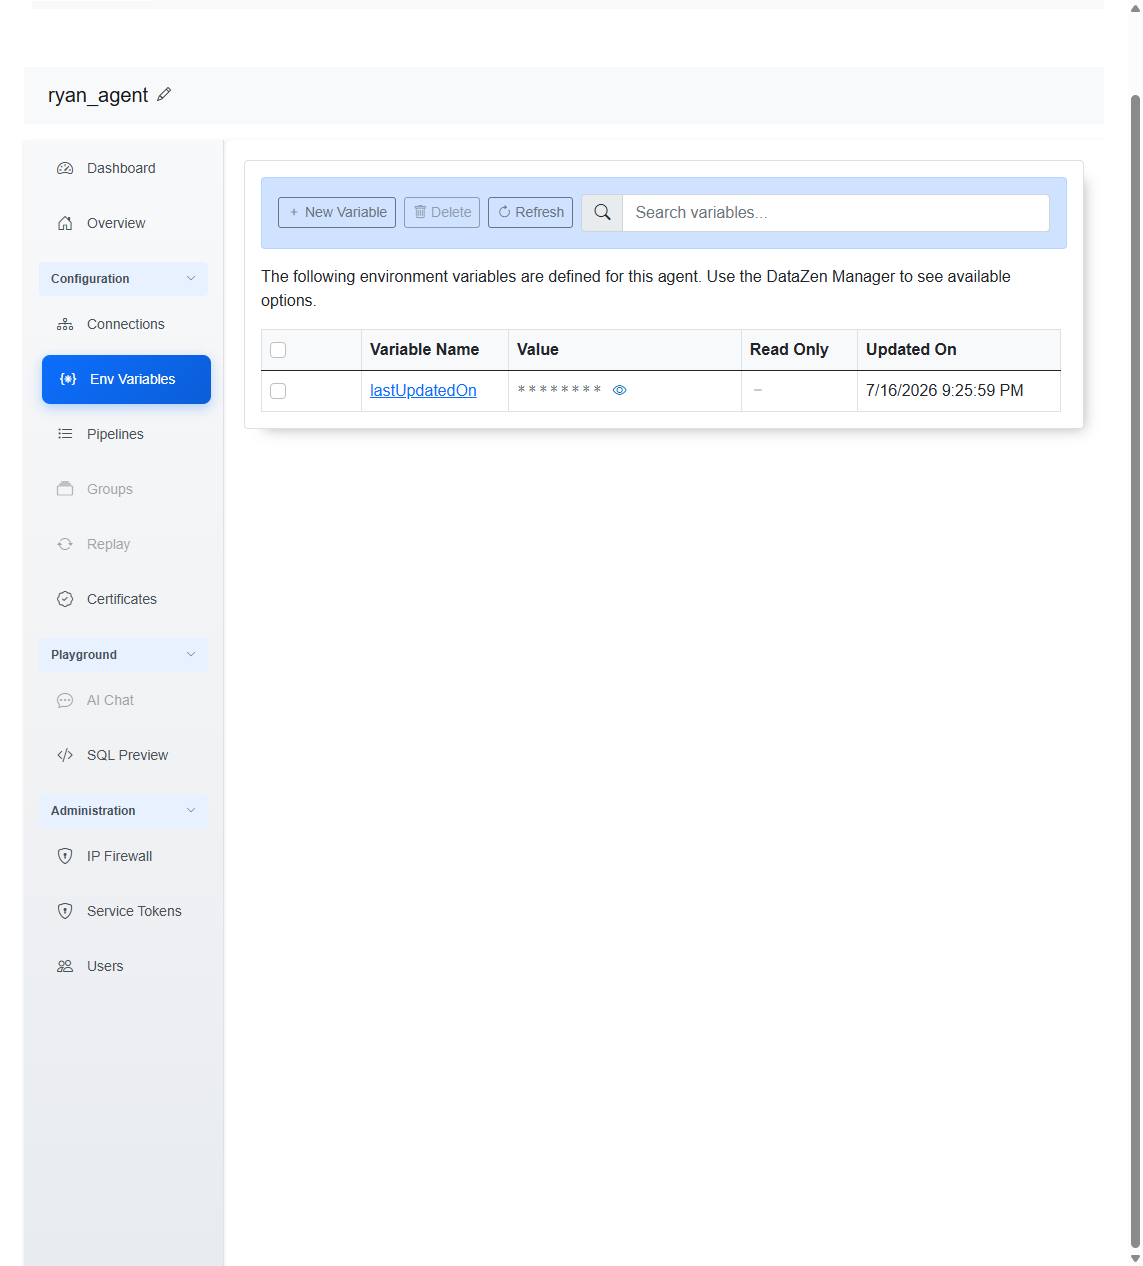The image size is (1143, 1266).
Task: Click the Overview home icon
Action: click(65, 223)
